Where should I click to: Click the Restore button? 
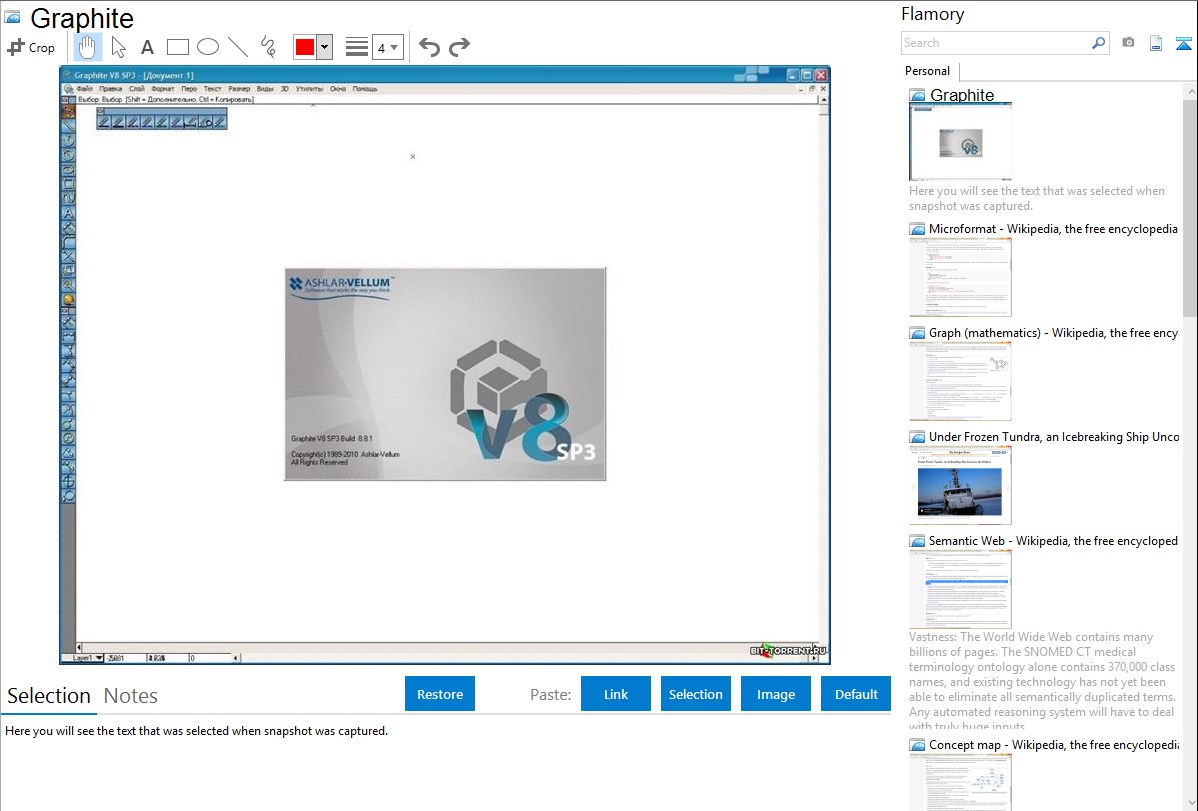click(x=440, y=694)
